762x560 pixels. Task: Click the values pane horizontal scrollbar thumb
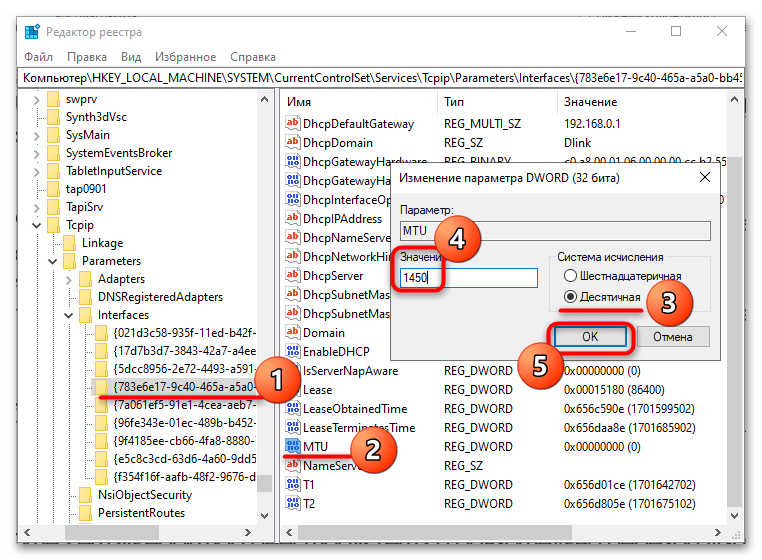(435, 532)
